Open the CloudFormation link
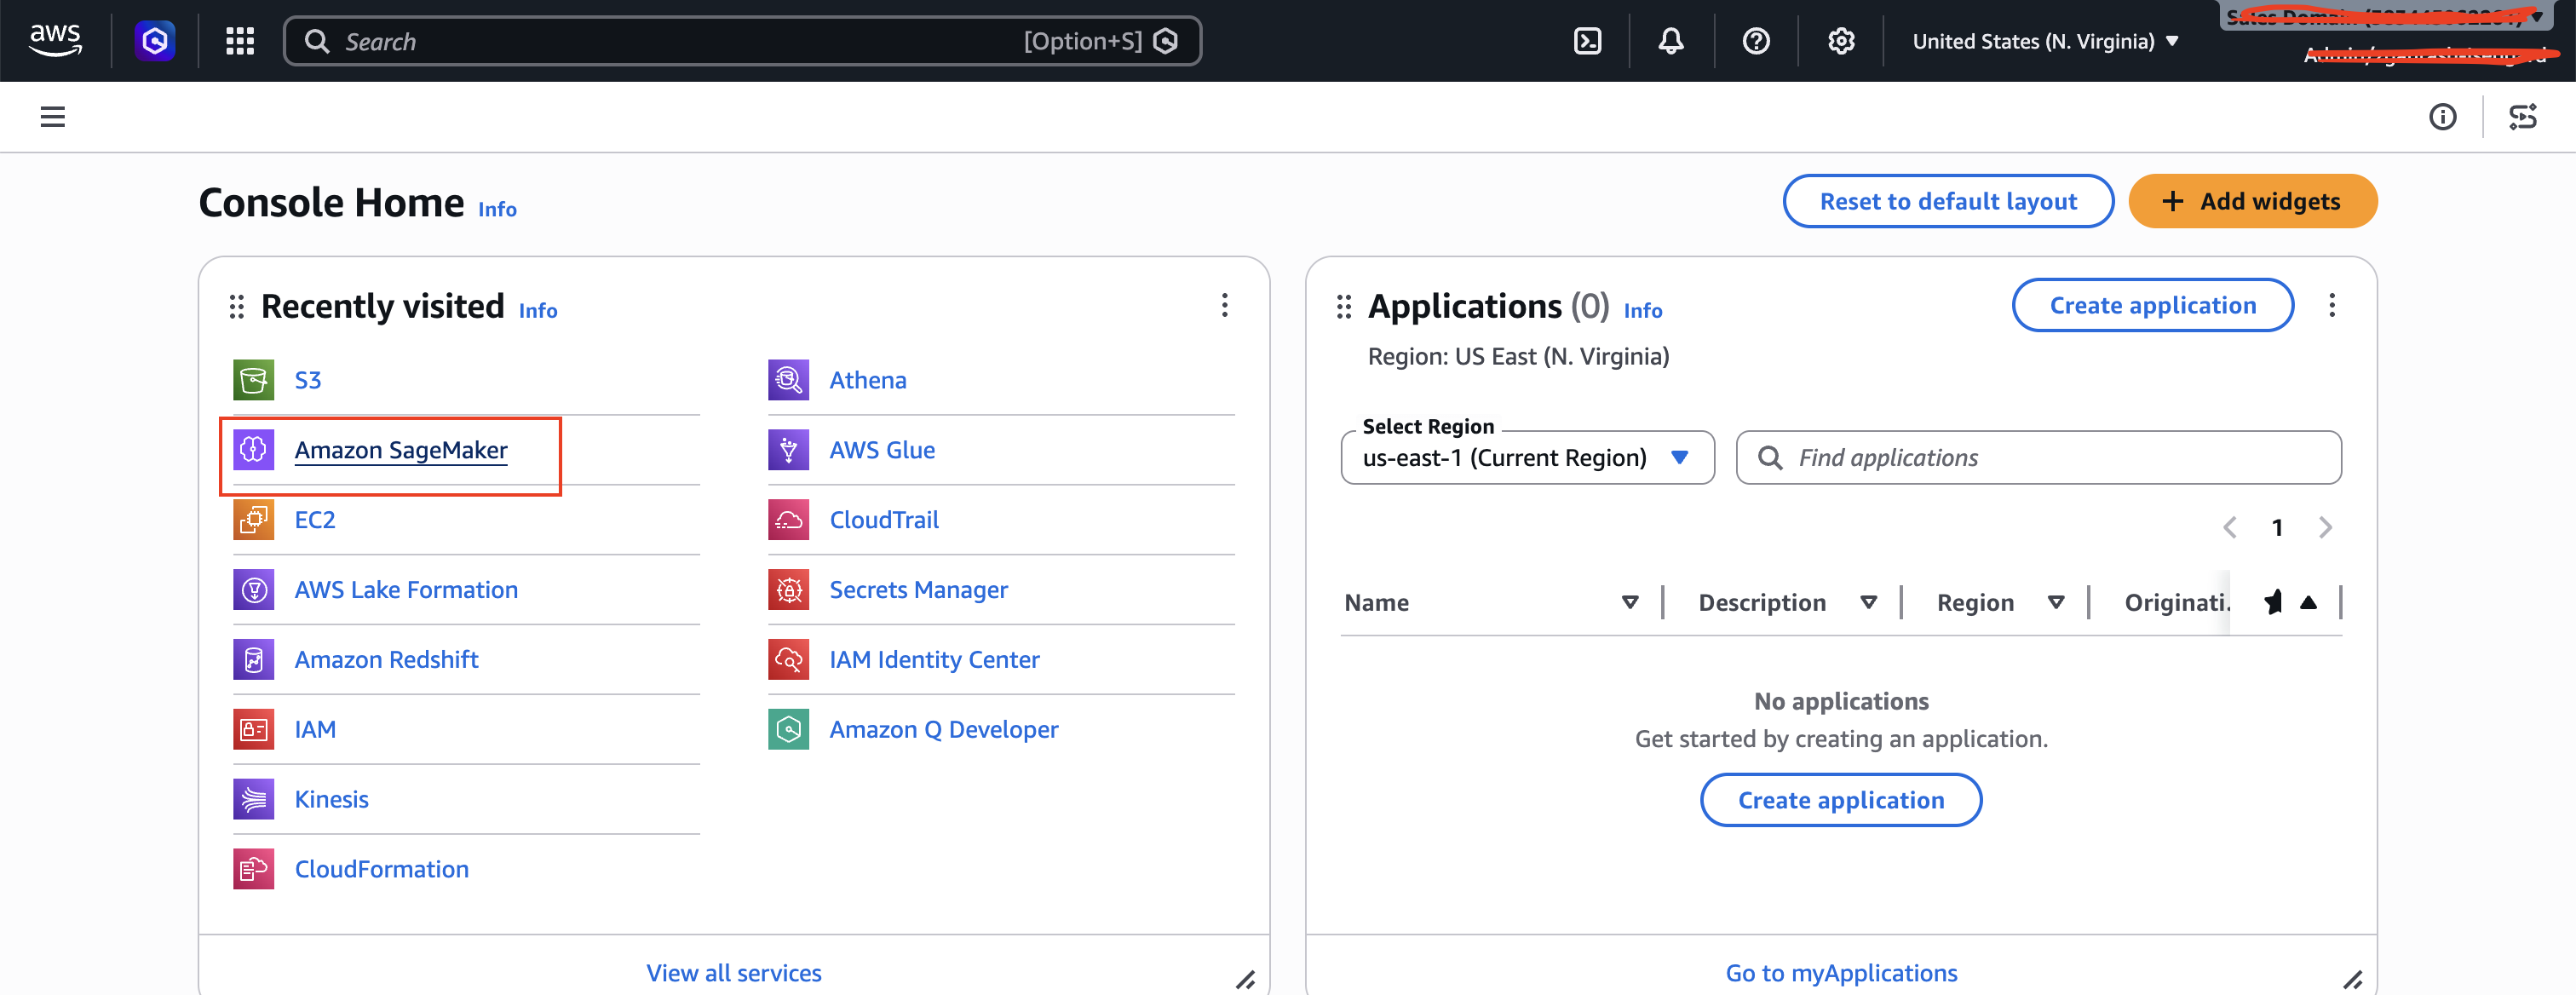Image resolution: width=2576 pixels, height=995 pixels. click(x=381, y=870)
